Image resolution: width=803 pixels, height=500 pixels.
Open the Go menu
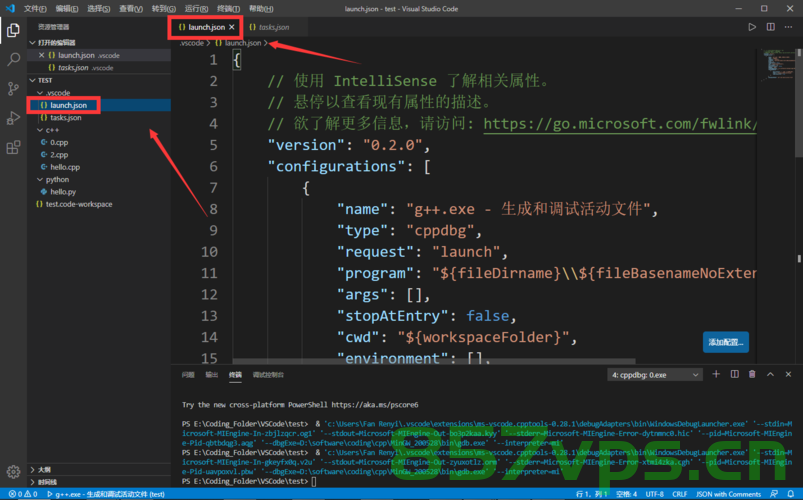(163, 9)
